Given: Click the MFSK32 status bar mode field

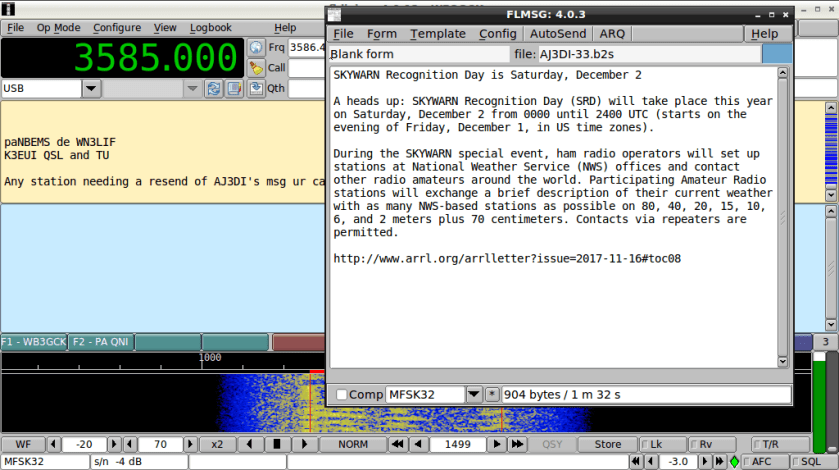Looking at the screenshot, I should (x=45, y=461).
